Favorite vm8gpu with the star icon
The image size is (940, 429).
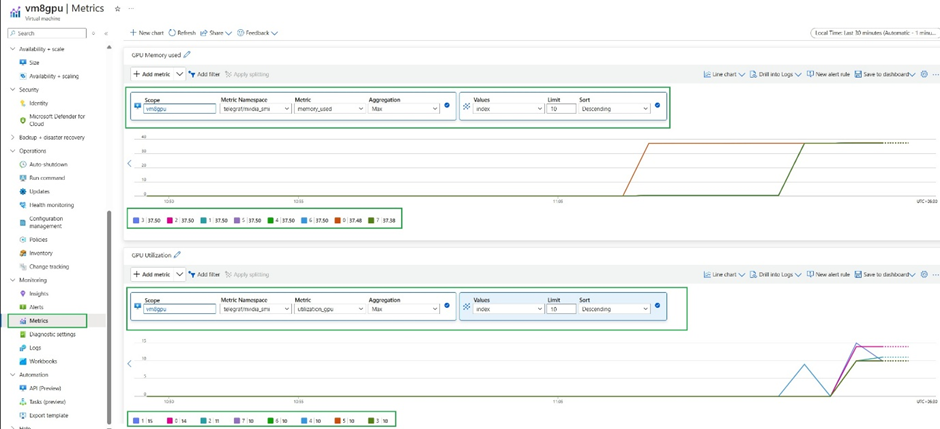118,9
